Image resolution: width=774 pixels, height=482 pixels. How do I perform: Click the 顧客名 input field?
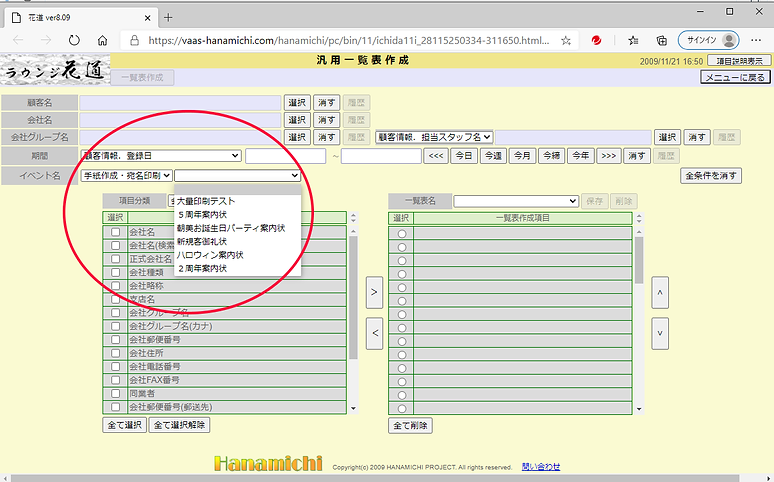click(180, 103)
